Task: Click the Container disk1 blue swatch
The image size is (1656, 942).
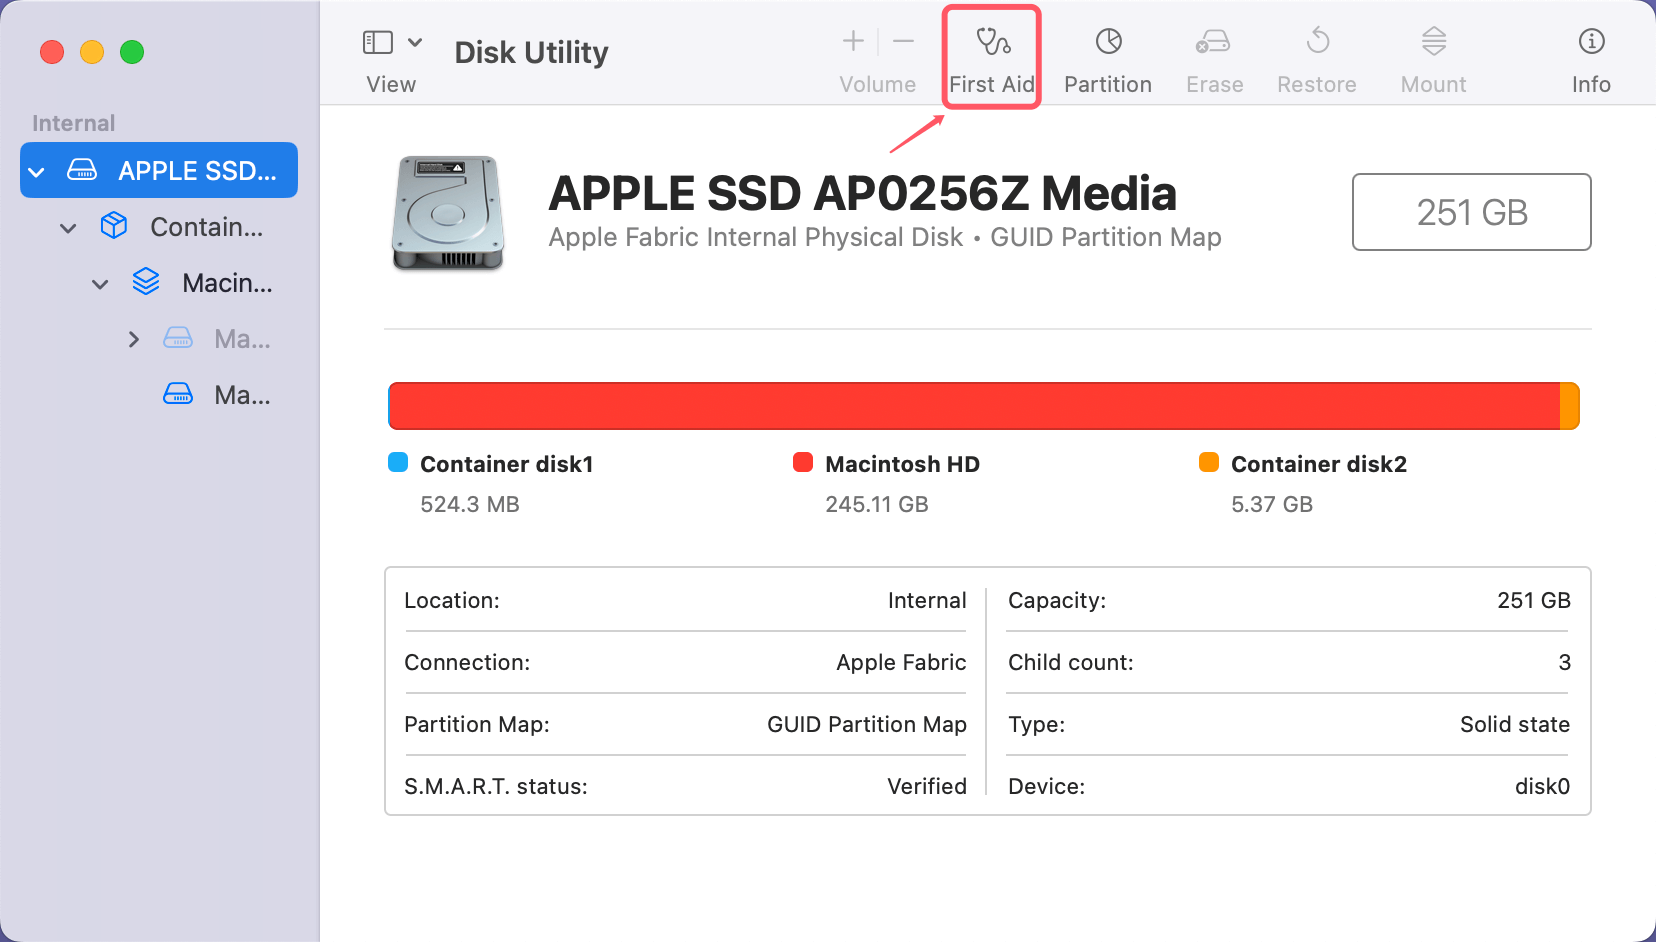Action: (x=398, y=462)
